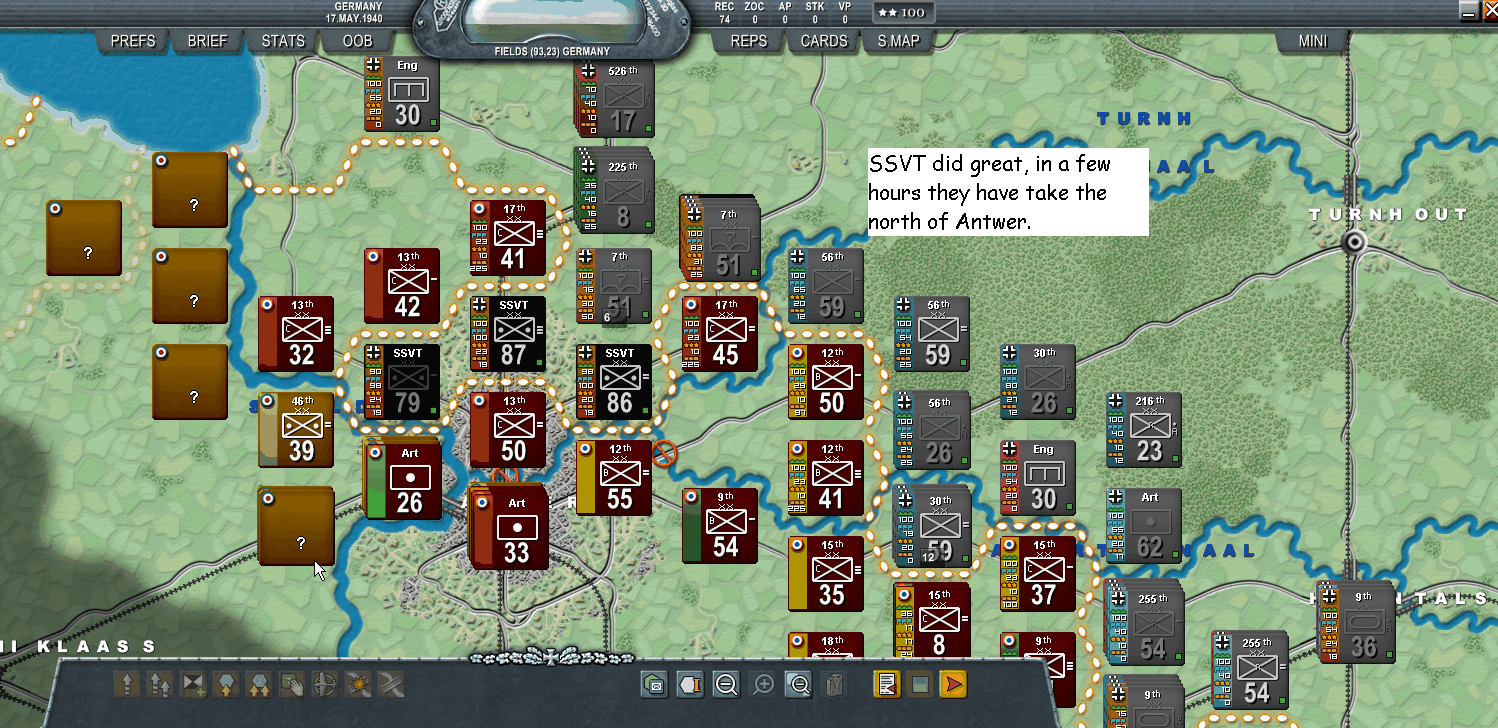Select the French Art unit numbered 26
1498x728 pixels.
[403, 480]
